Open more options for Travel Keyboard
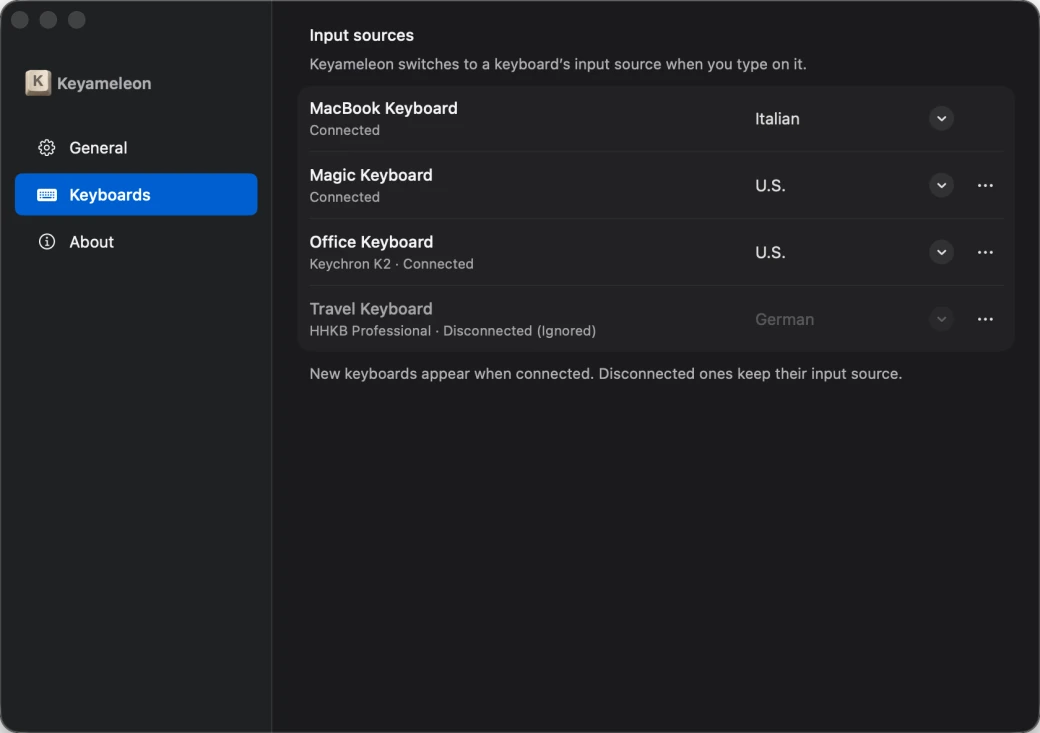 click(x=985, y=319)
